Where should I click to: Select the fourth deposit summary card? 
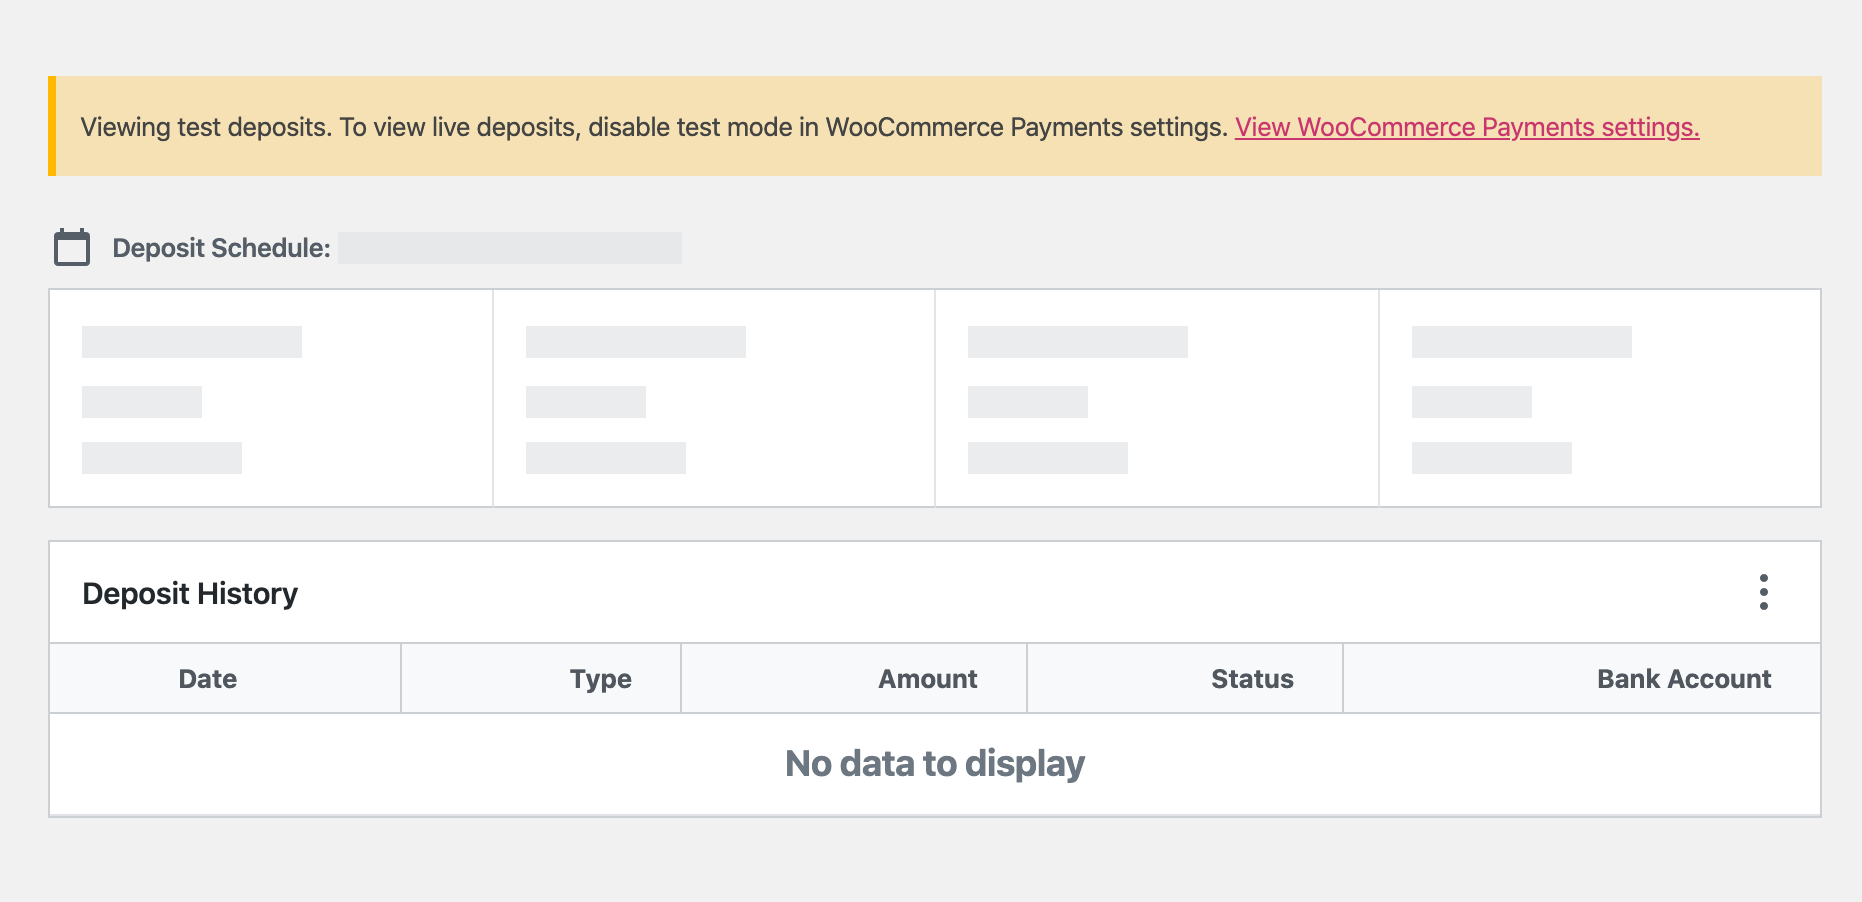1598,397
